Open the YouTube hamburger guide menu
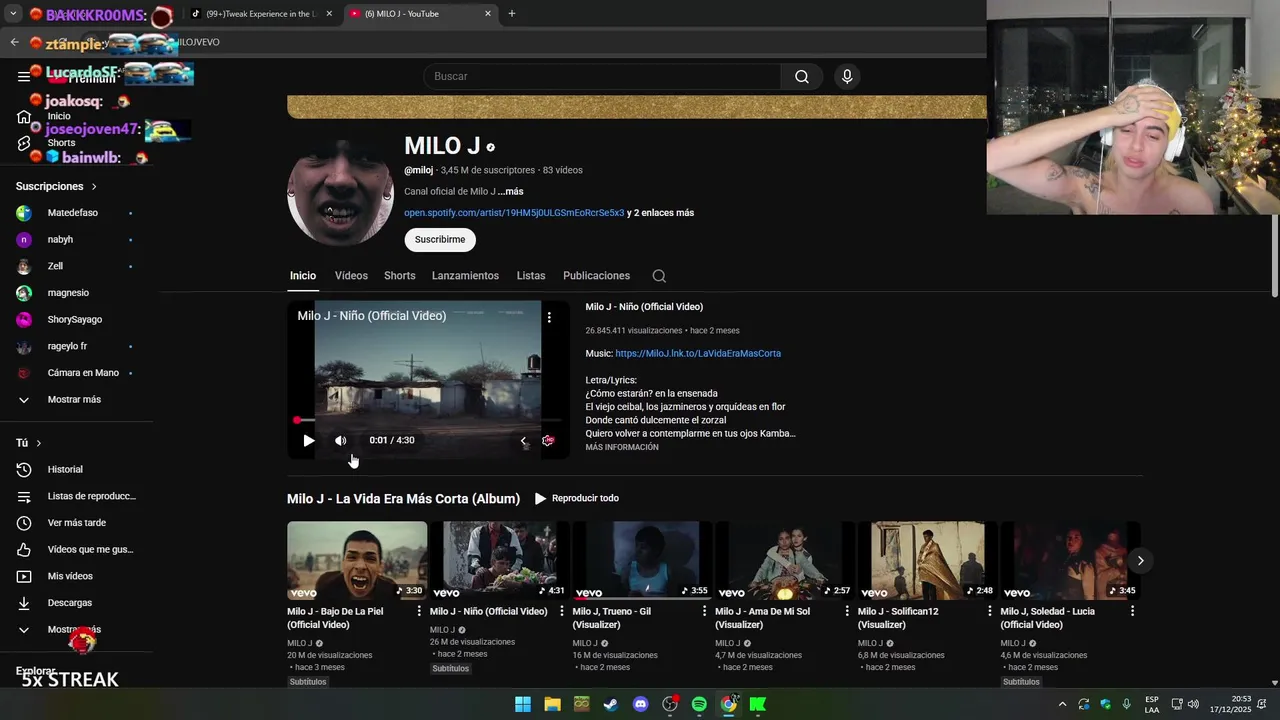Screen dimensions: 1280x720 coord(24,76)
